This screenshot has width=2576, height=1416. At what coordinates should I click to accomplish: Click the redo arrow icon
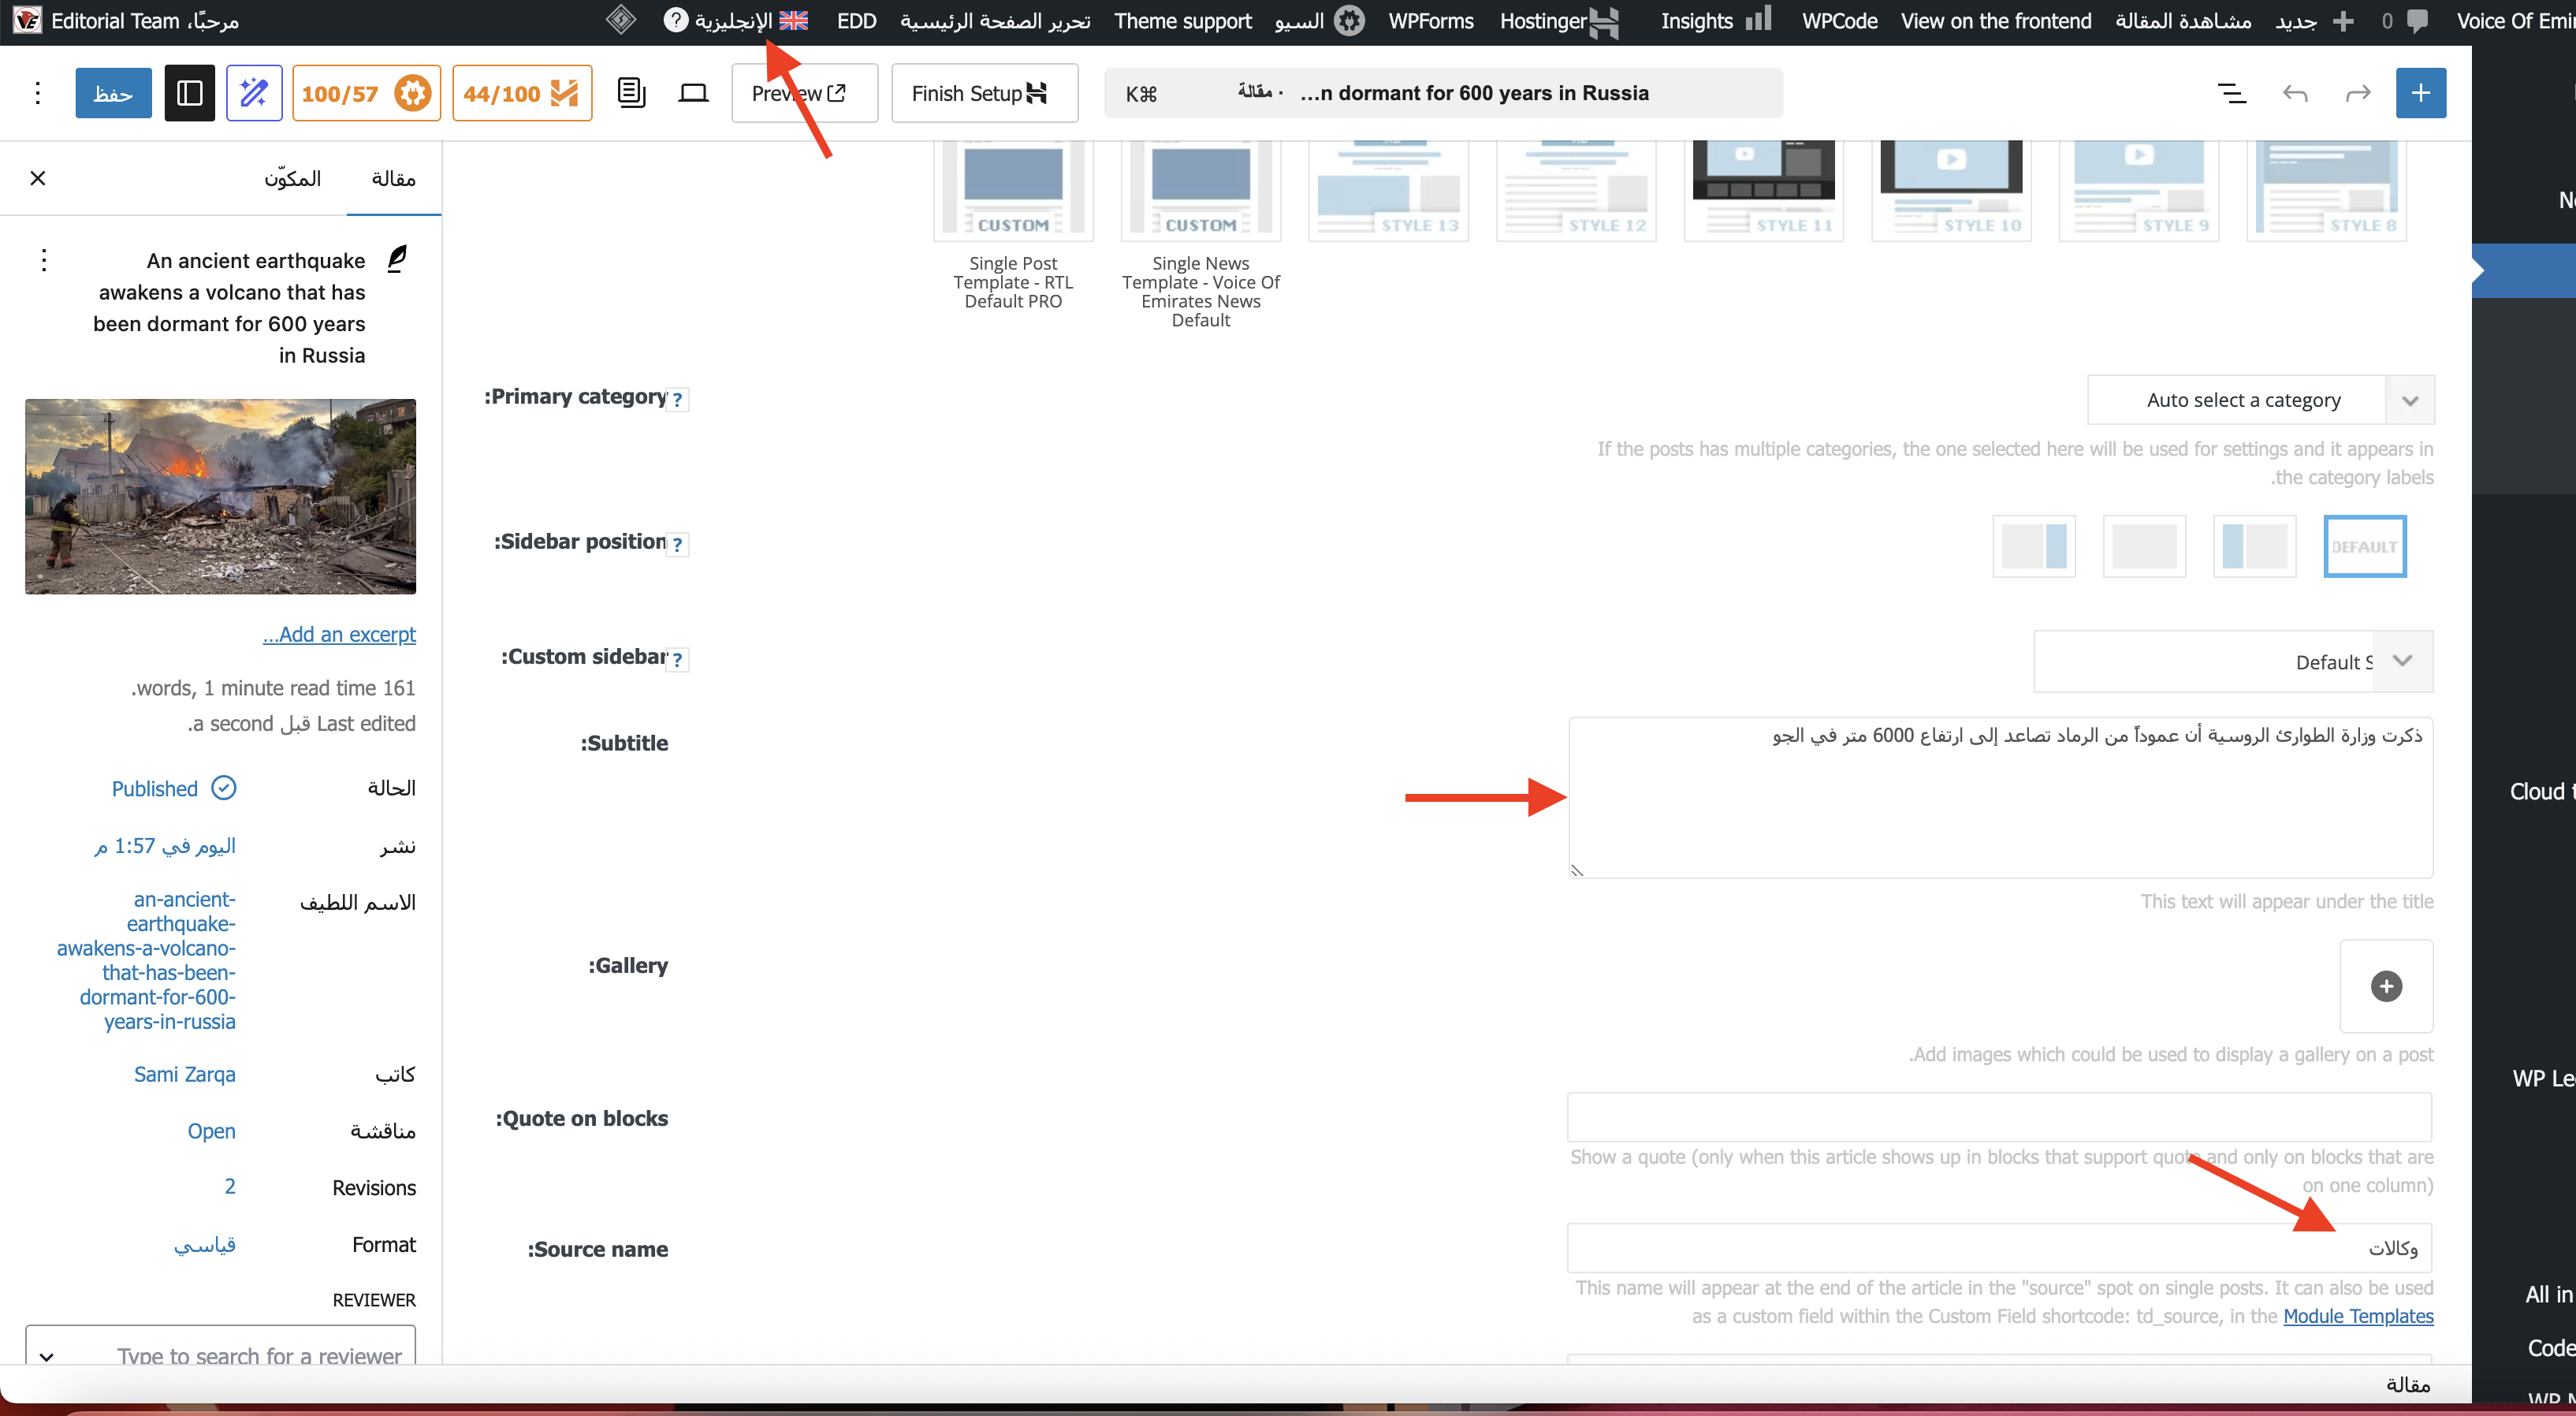(x=2358, y=93)
